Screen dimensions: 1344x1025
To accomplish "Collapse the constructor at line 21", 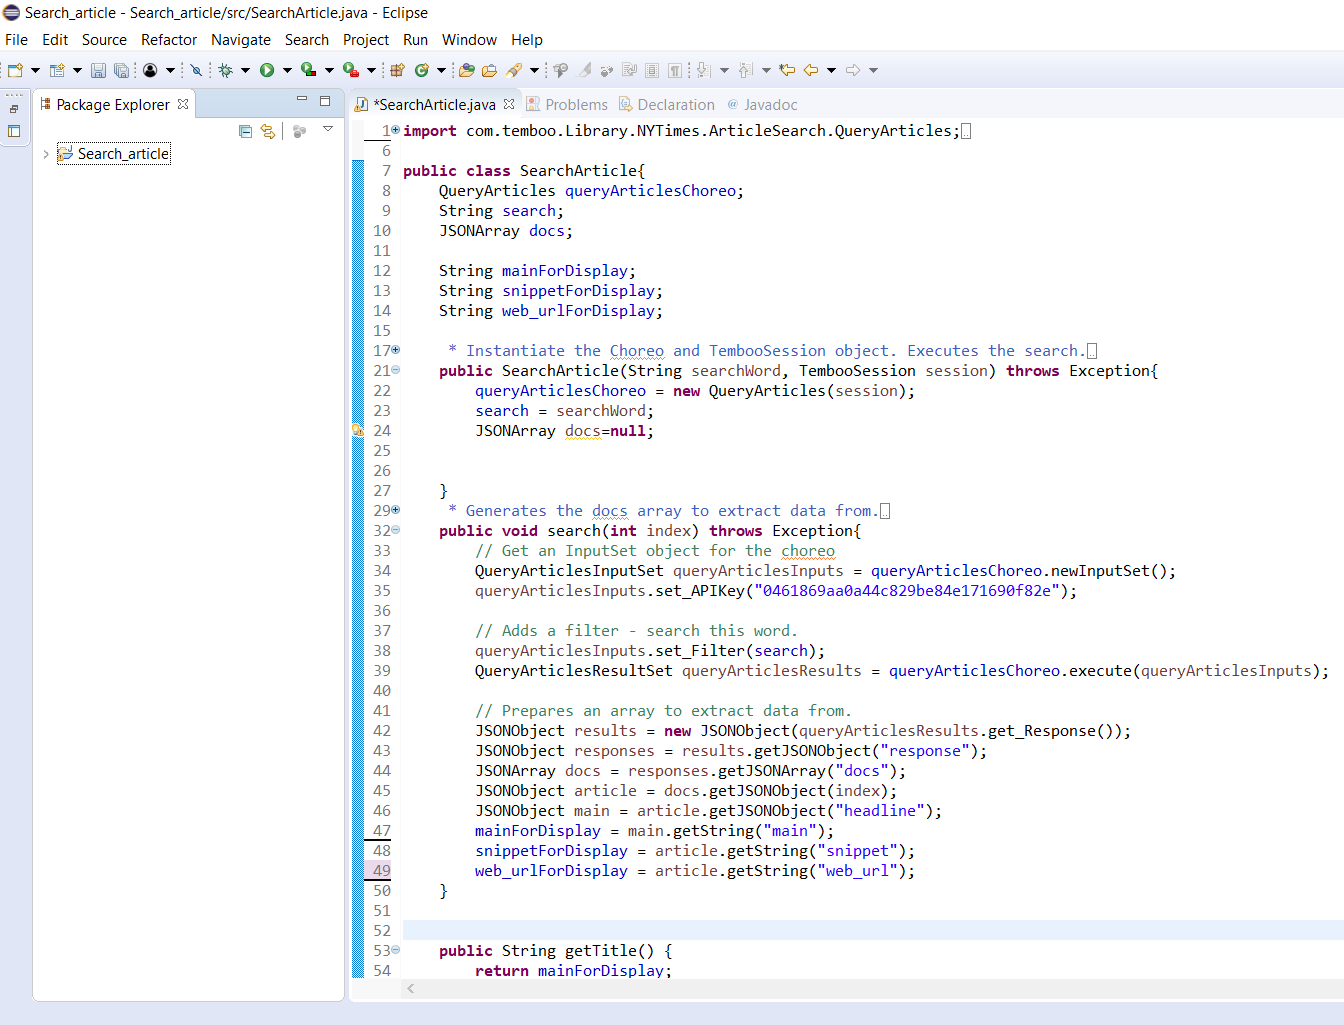I will coord(396,370).
